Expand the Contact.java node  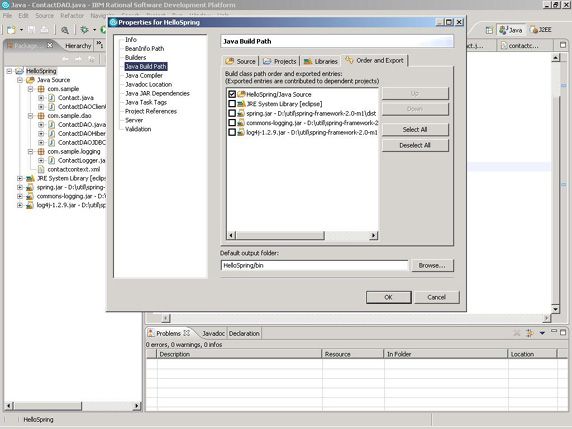pyautogui.click(x=41, y=98)
